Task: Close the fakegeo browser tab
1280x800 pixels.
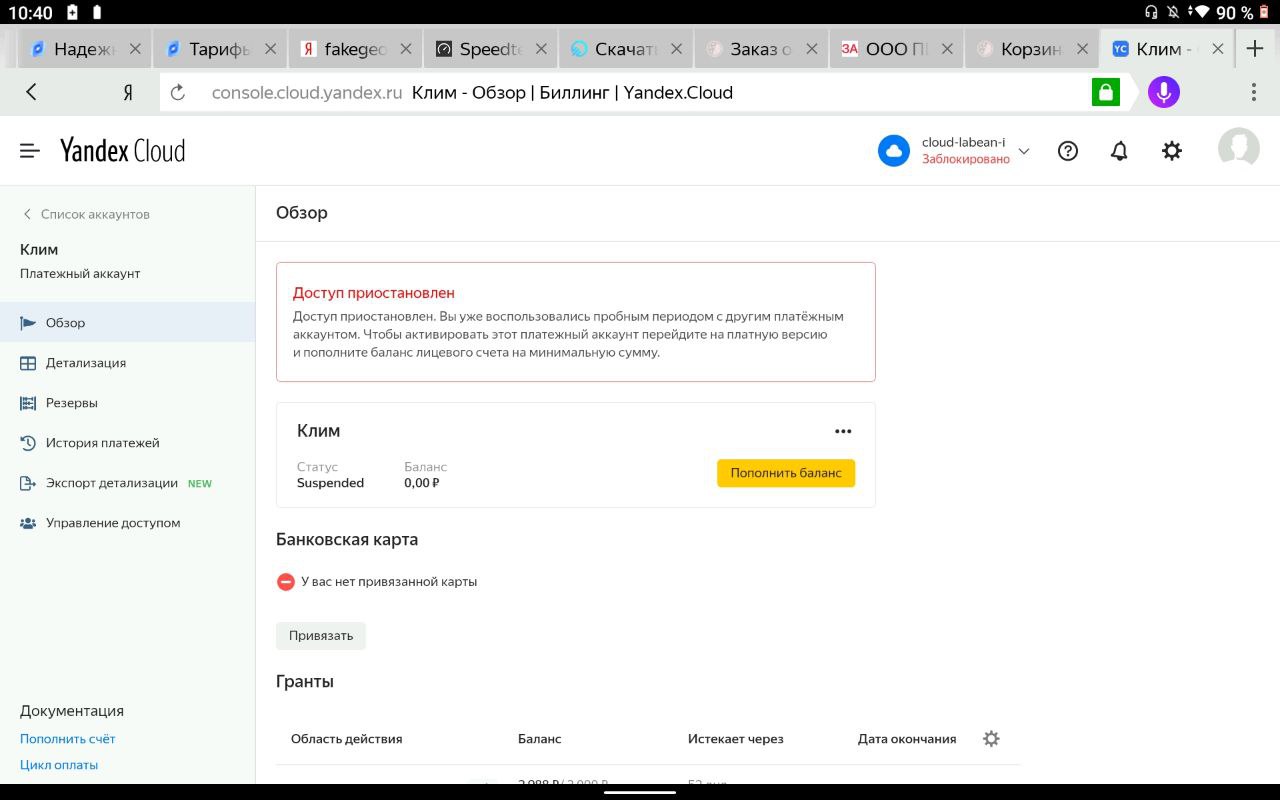Action: (406, 49)
